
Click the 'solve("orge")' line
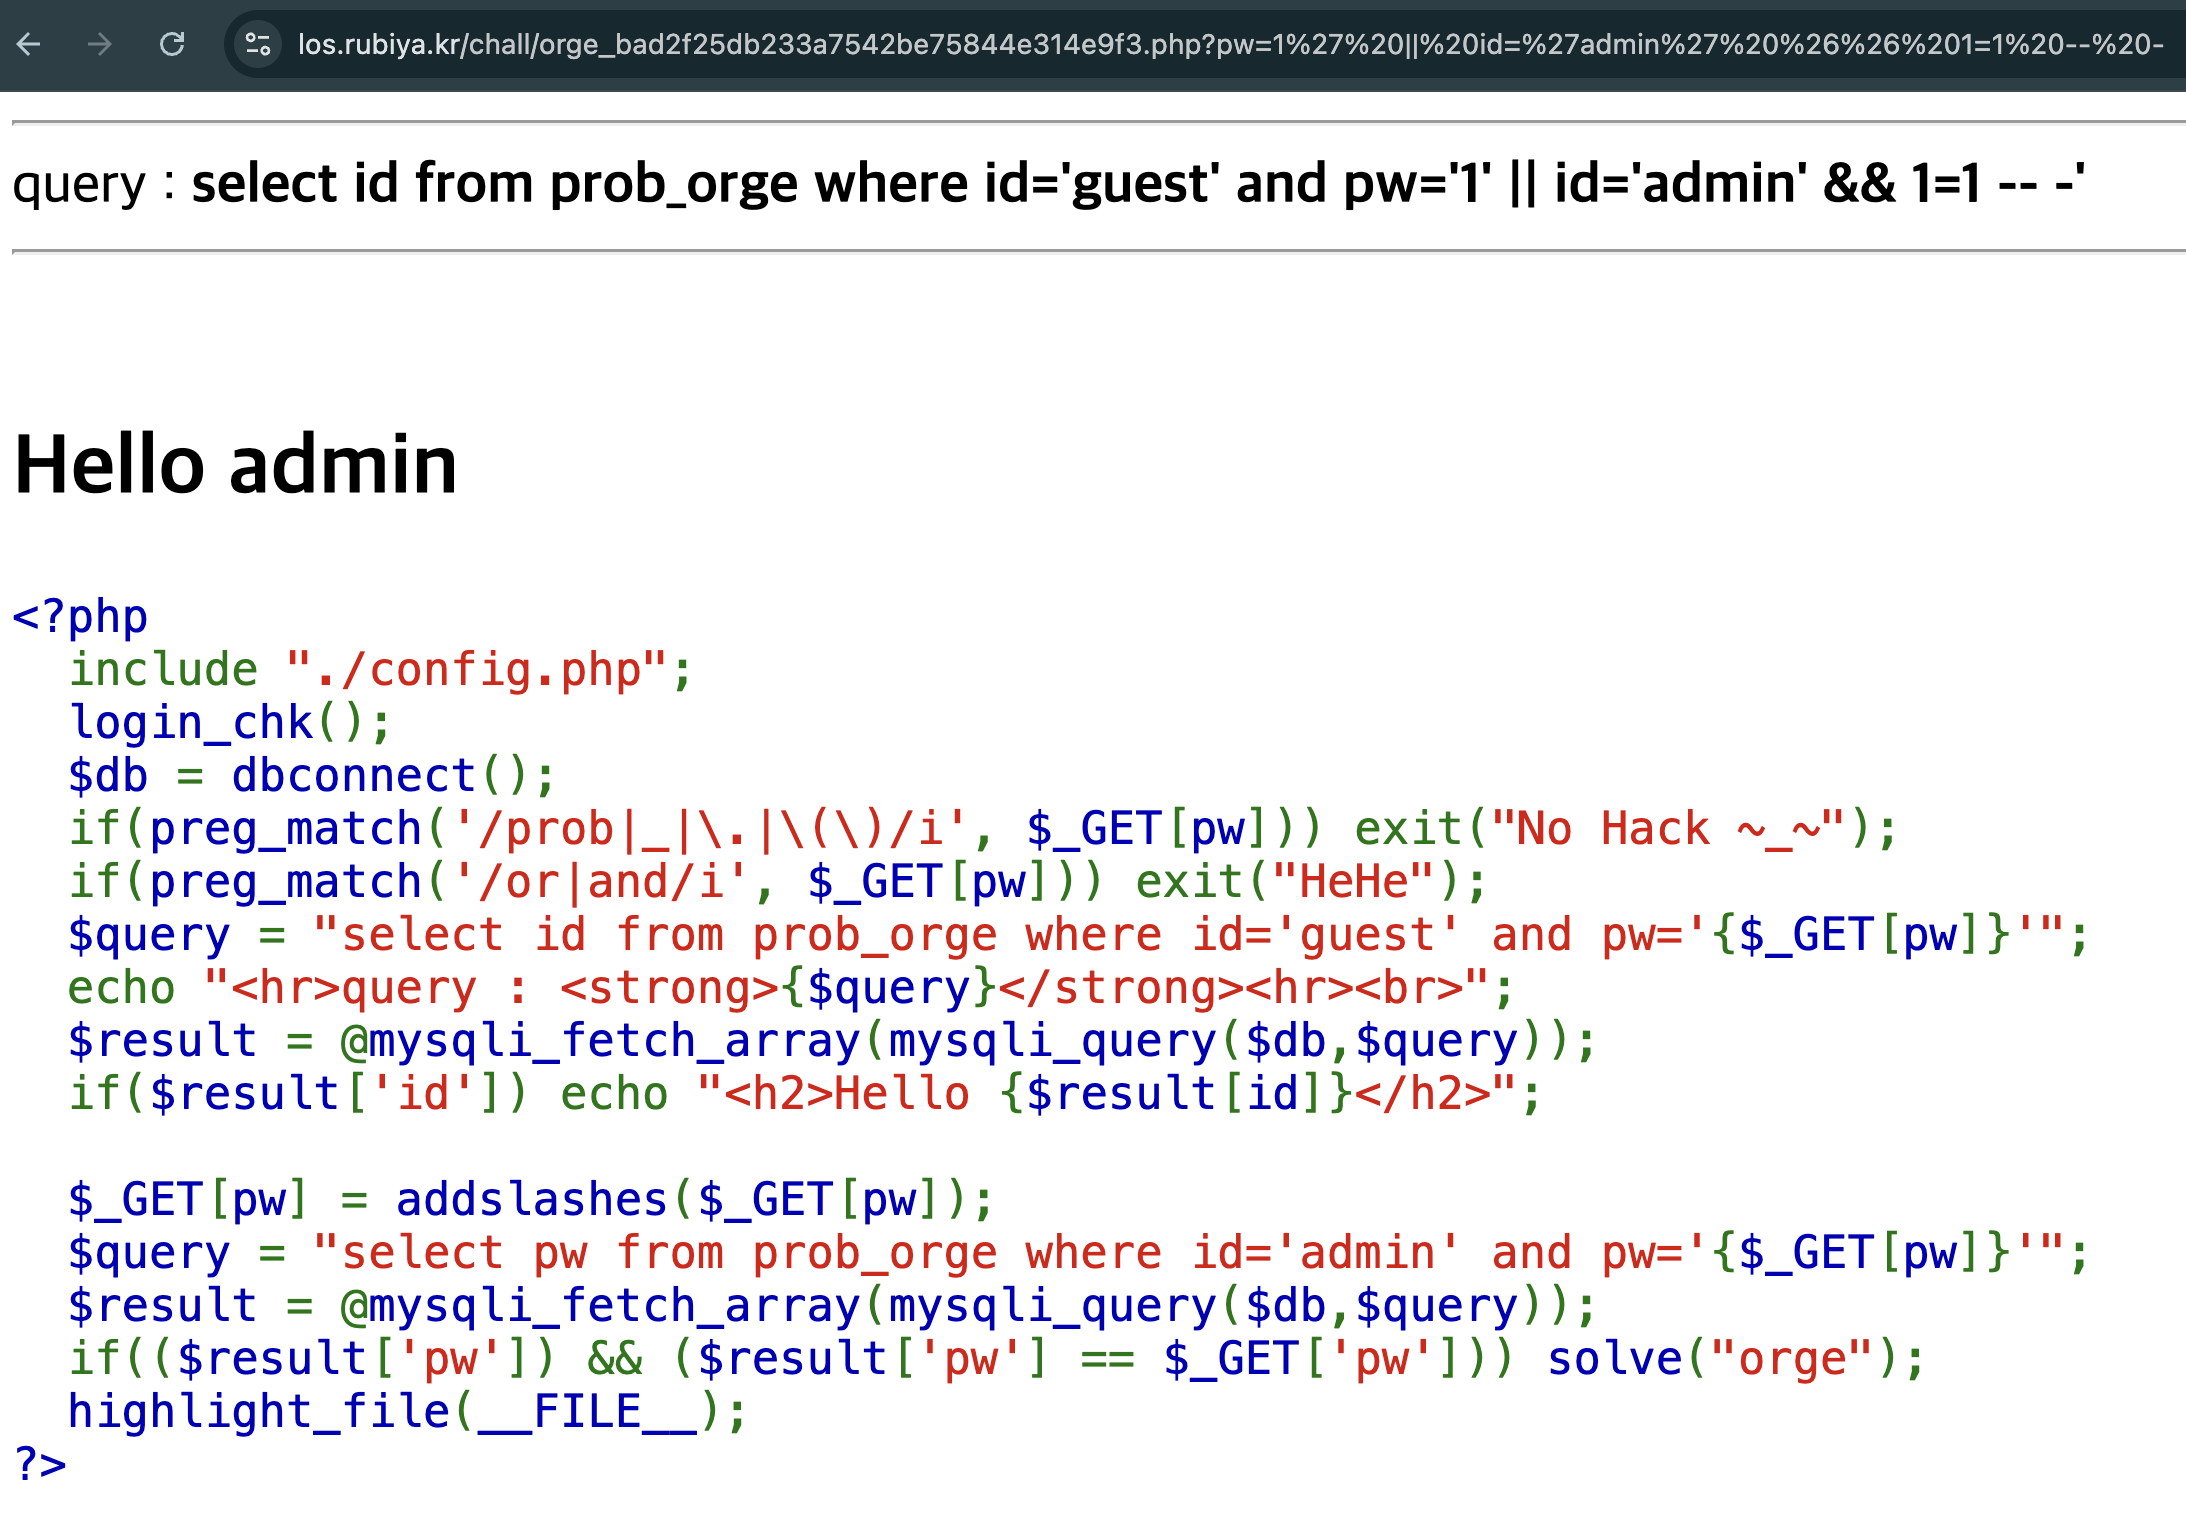(x=996, y=1358)
